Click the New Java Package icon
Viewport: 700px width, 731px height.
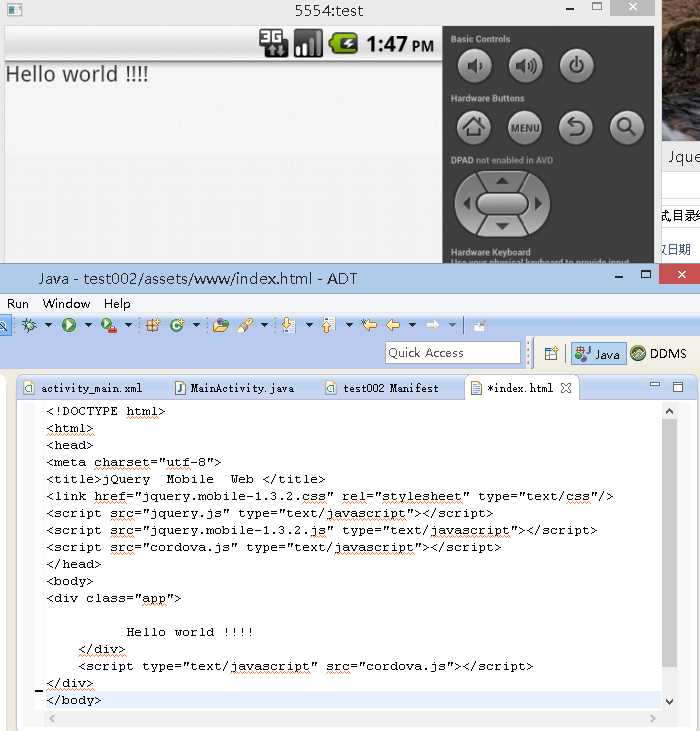point(153,325)
